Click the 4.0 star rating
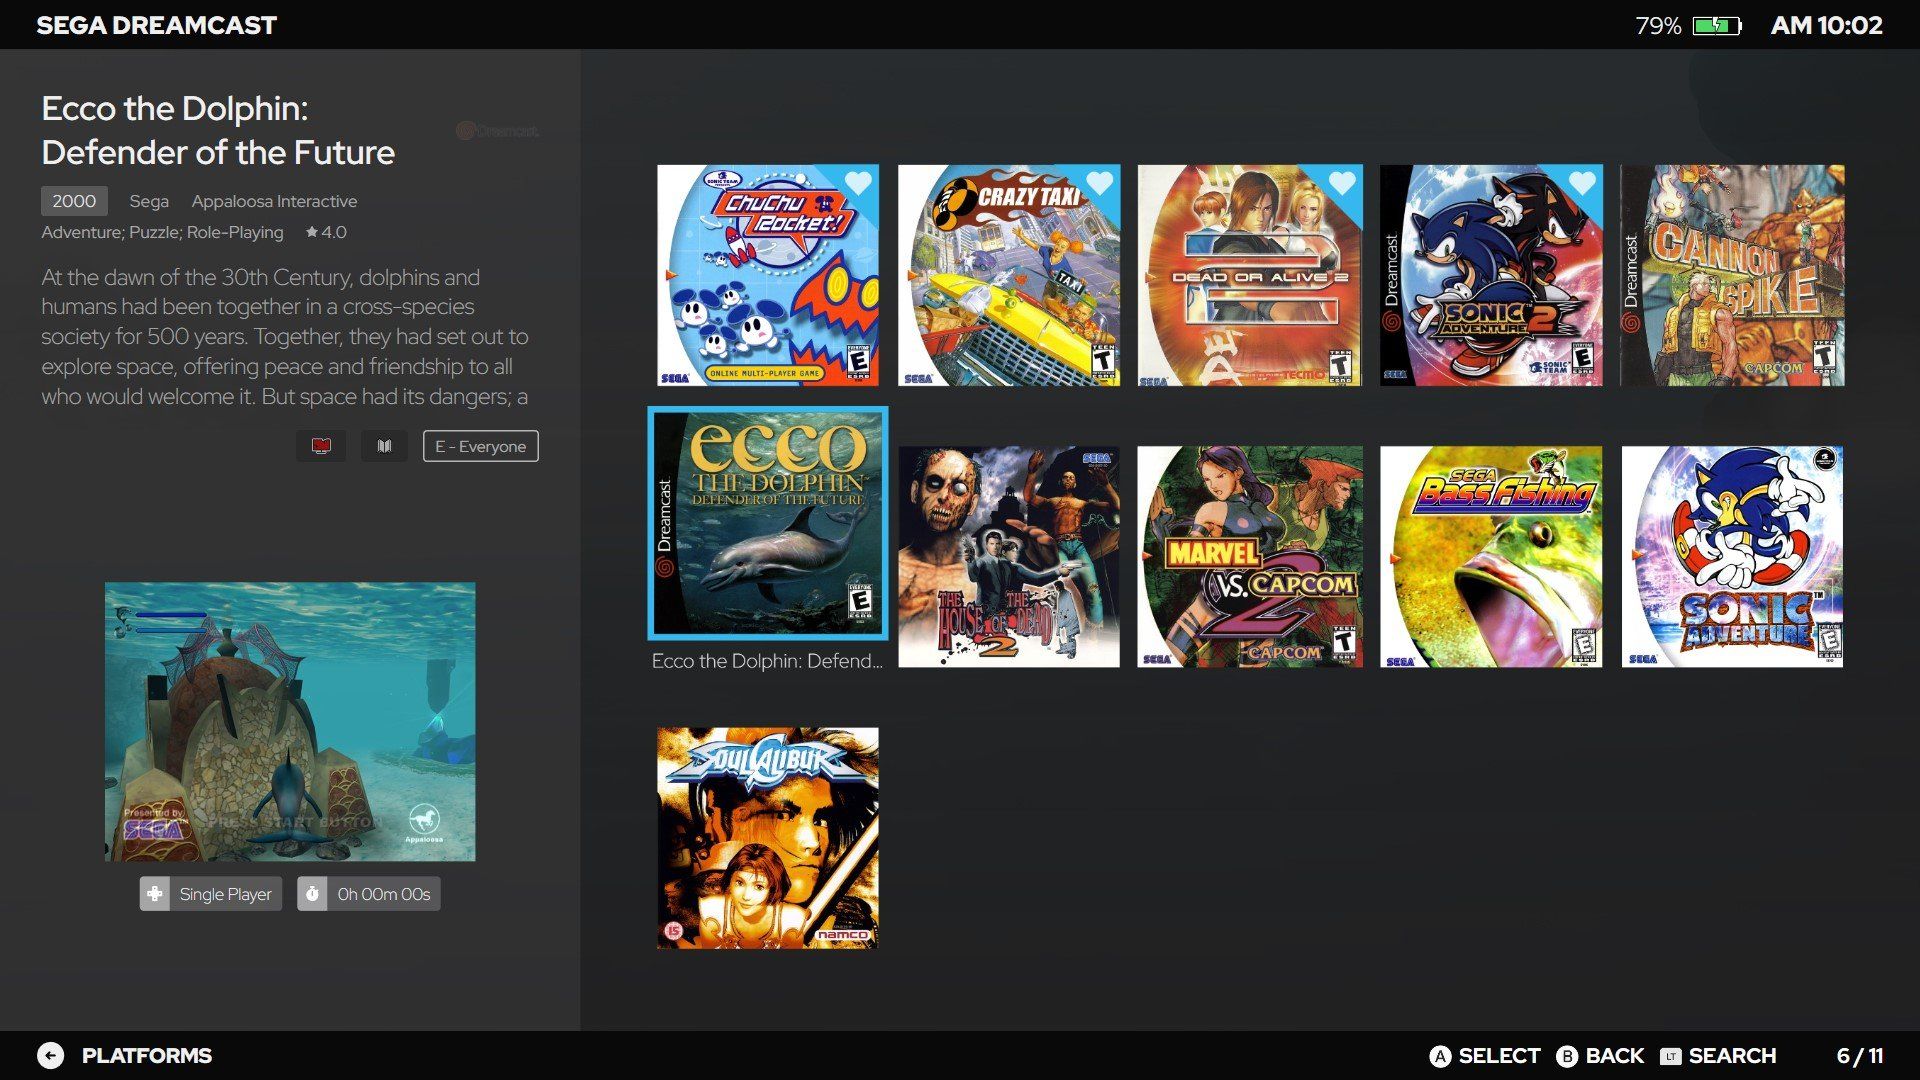1920x1080 pixels. pyautogui.click(x=326, y=232)
